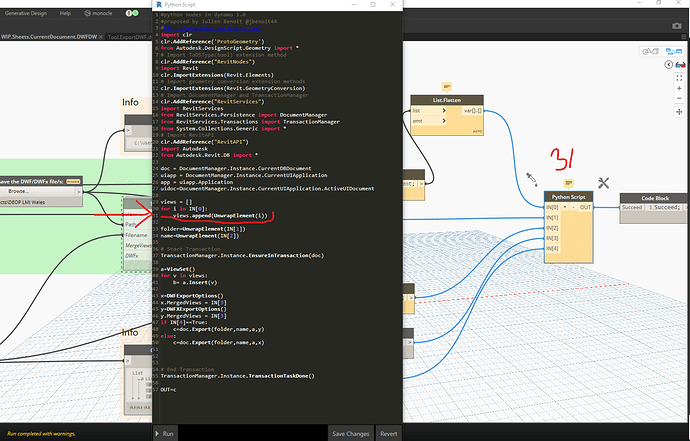690x441 pixels.
Task: Click the note bubble above Python Script node
Action: point(569,183)
